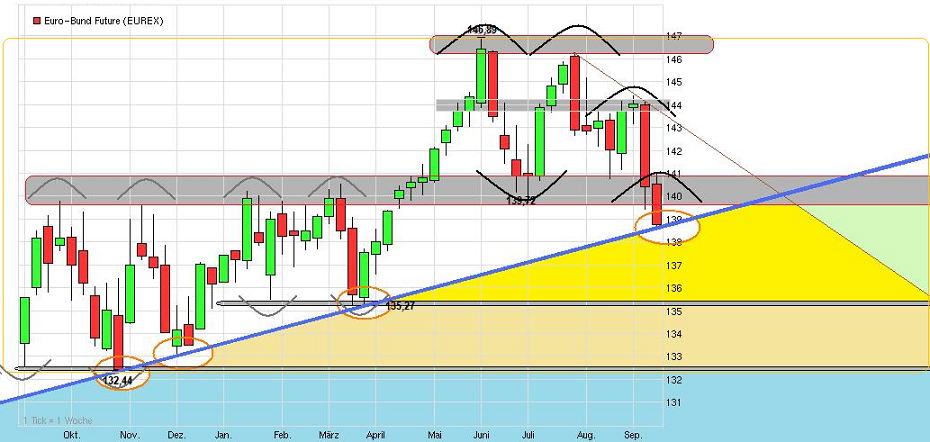Click the 'Nov.' month label
The image size is (930, 442).
point(130,435)
